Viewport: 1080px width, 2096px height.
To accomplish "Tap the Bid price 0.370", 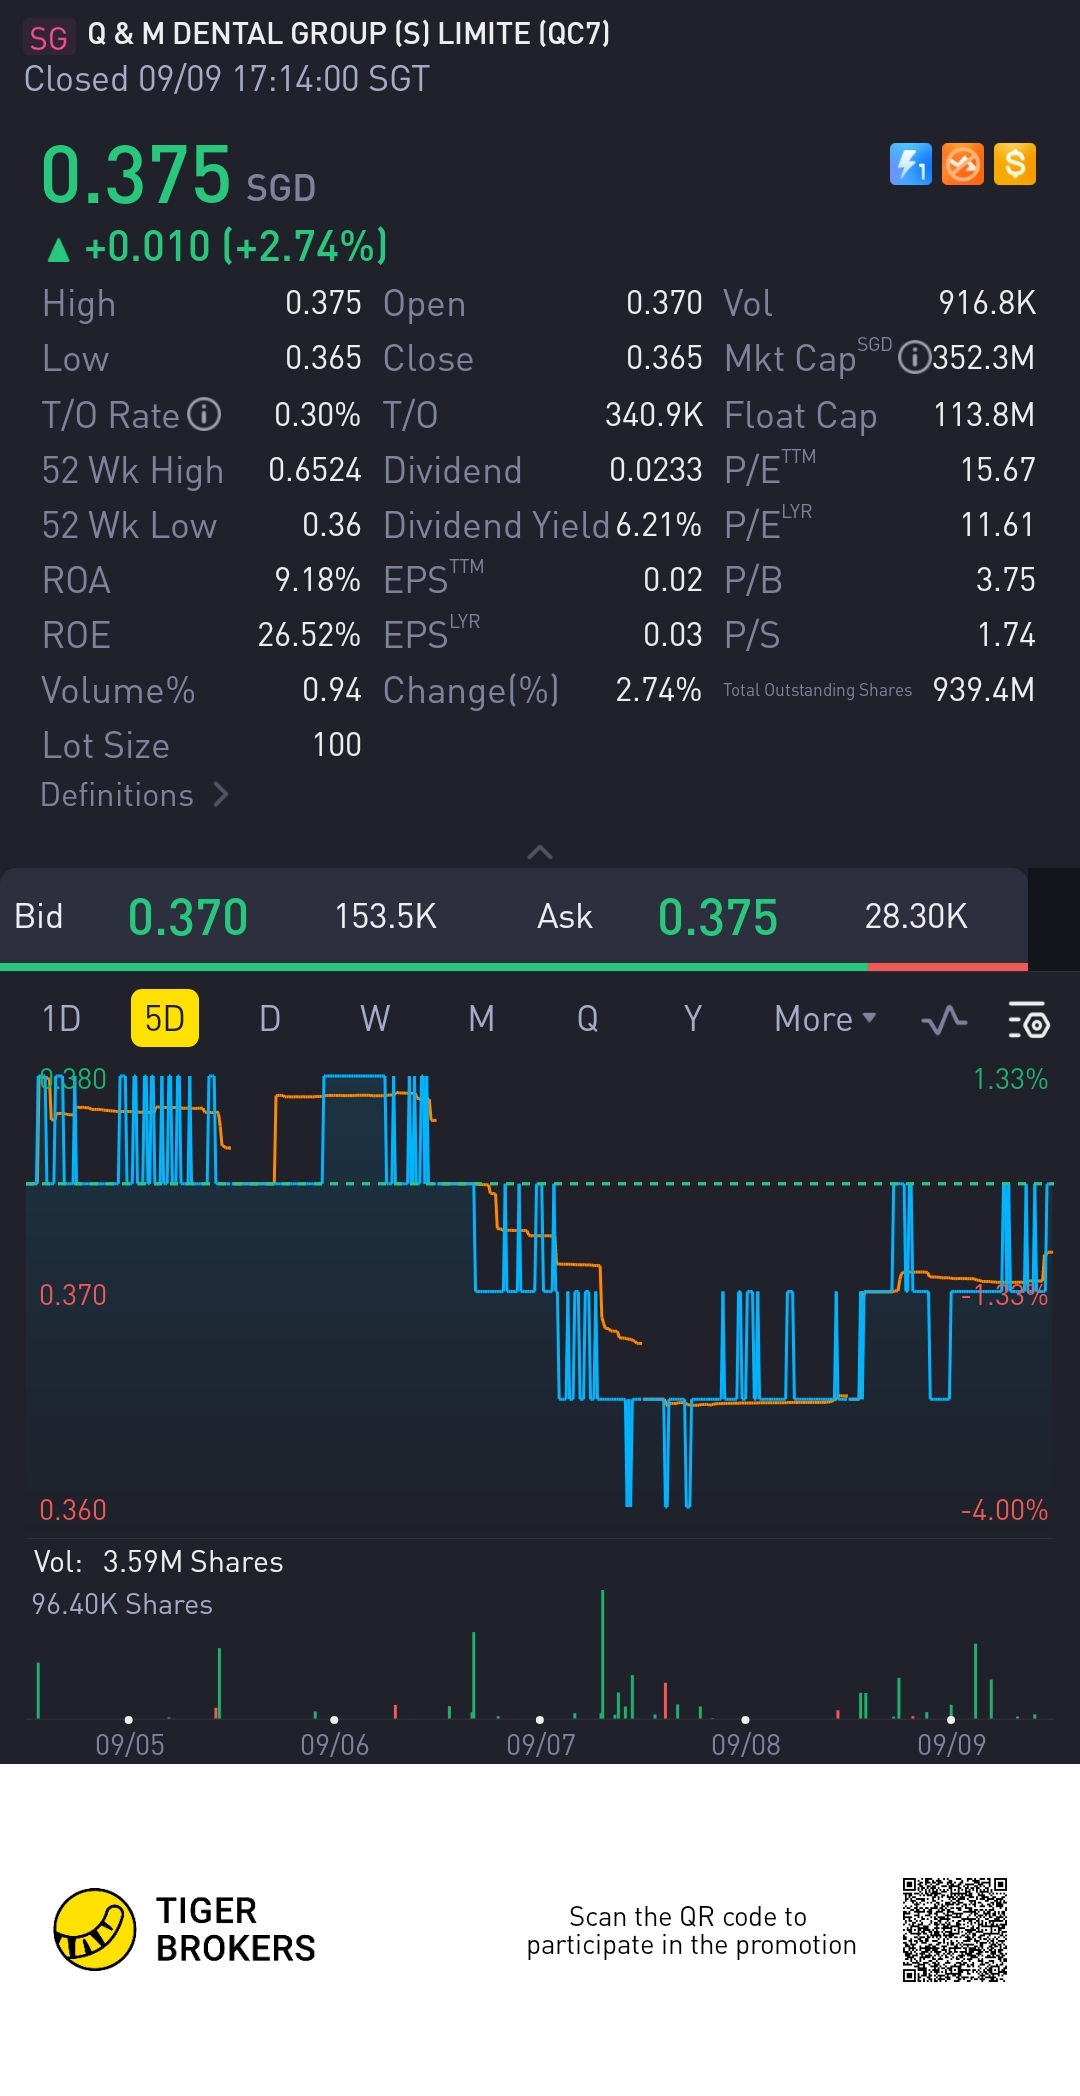I will (188, 917).
